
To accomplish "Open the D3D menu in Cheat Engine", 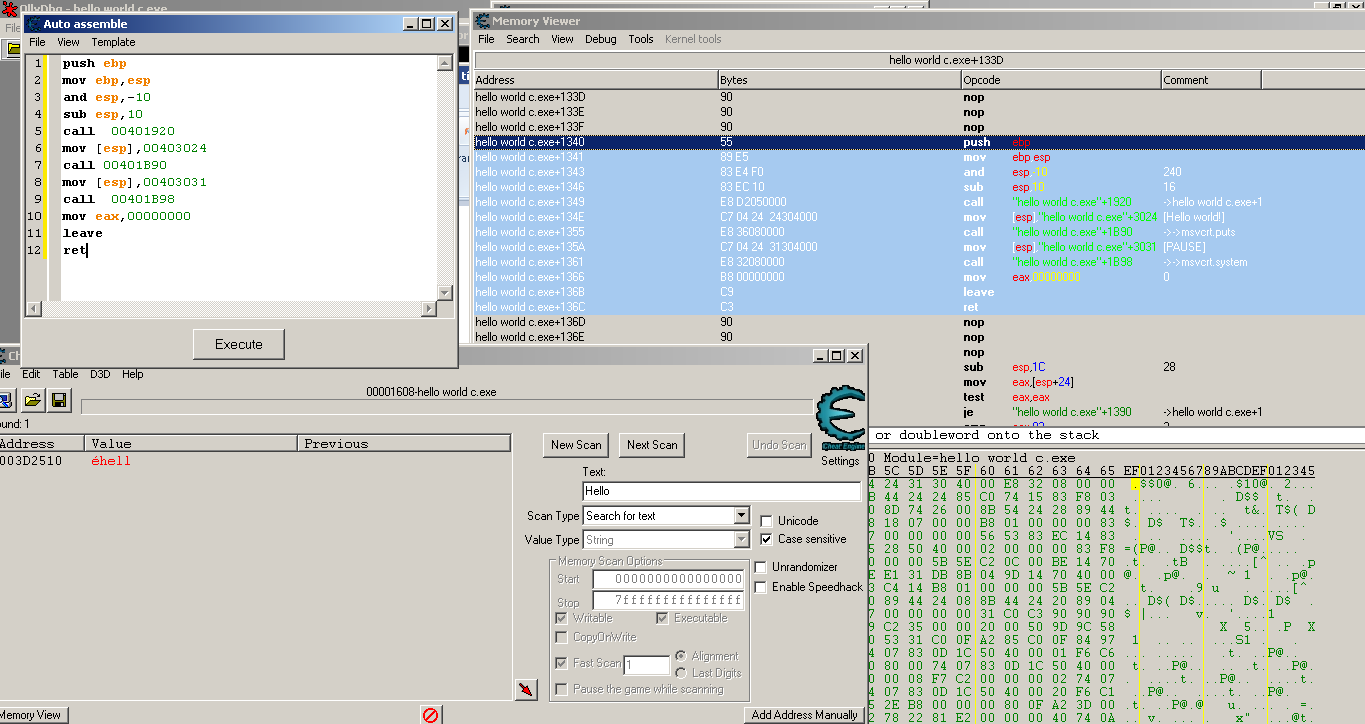I will [x=100, y=374].
